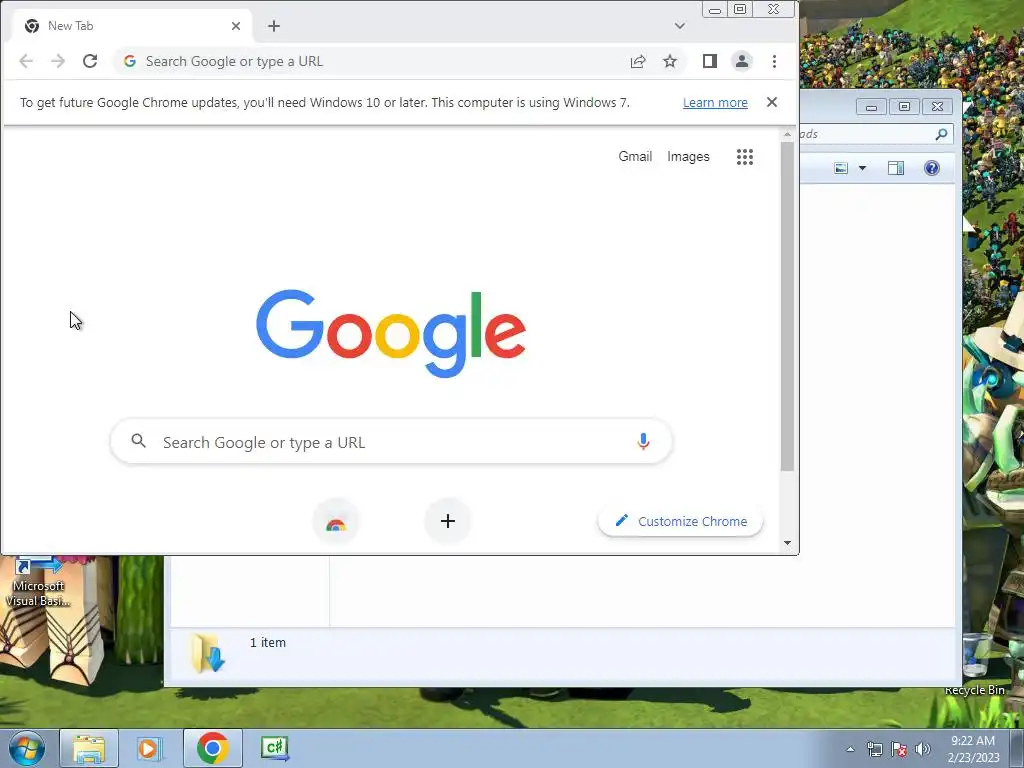Focus the Google page search box
Screen dimensions: 1024x768
click(392, 442)
